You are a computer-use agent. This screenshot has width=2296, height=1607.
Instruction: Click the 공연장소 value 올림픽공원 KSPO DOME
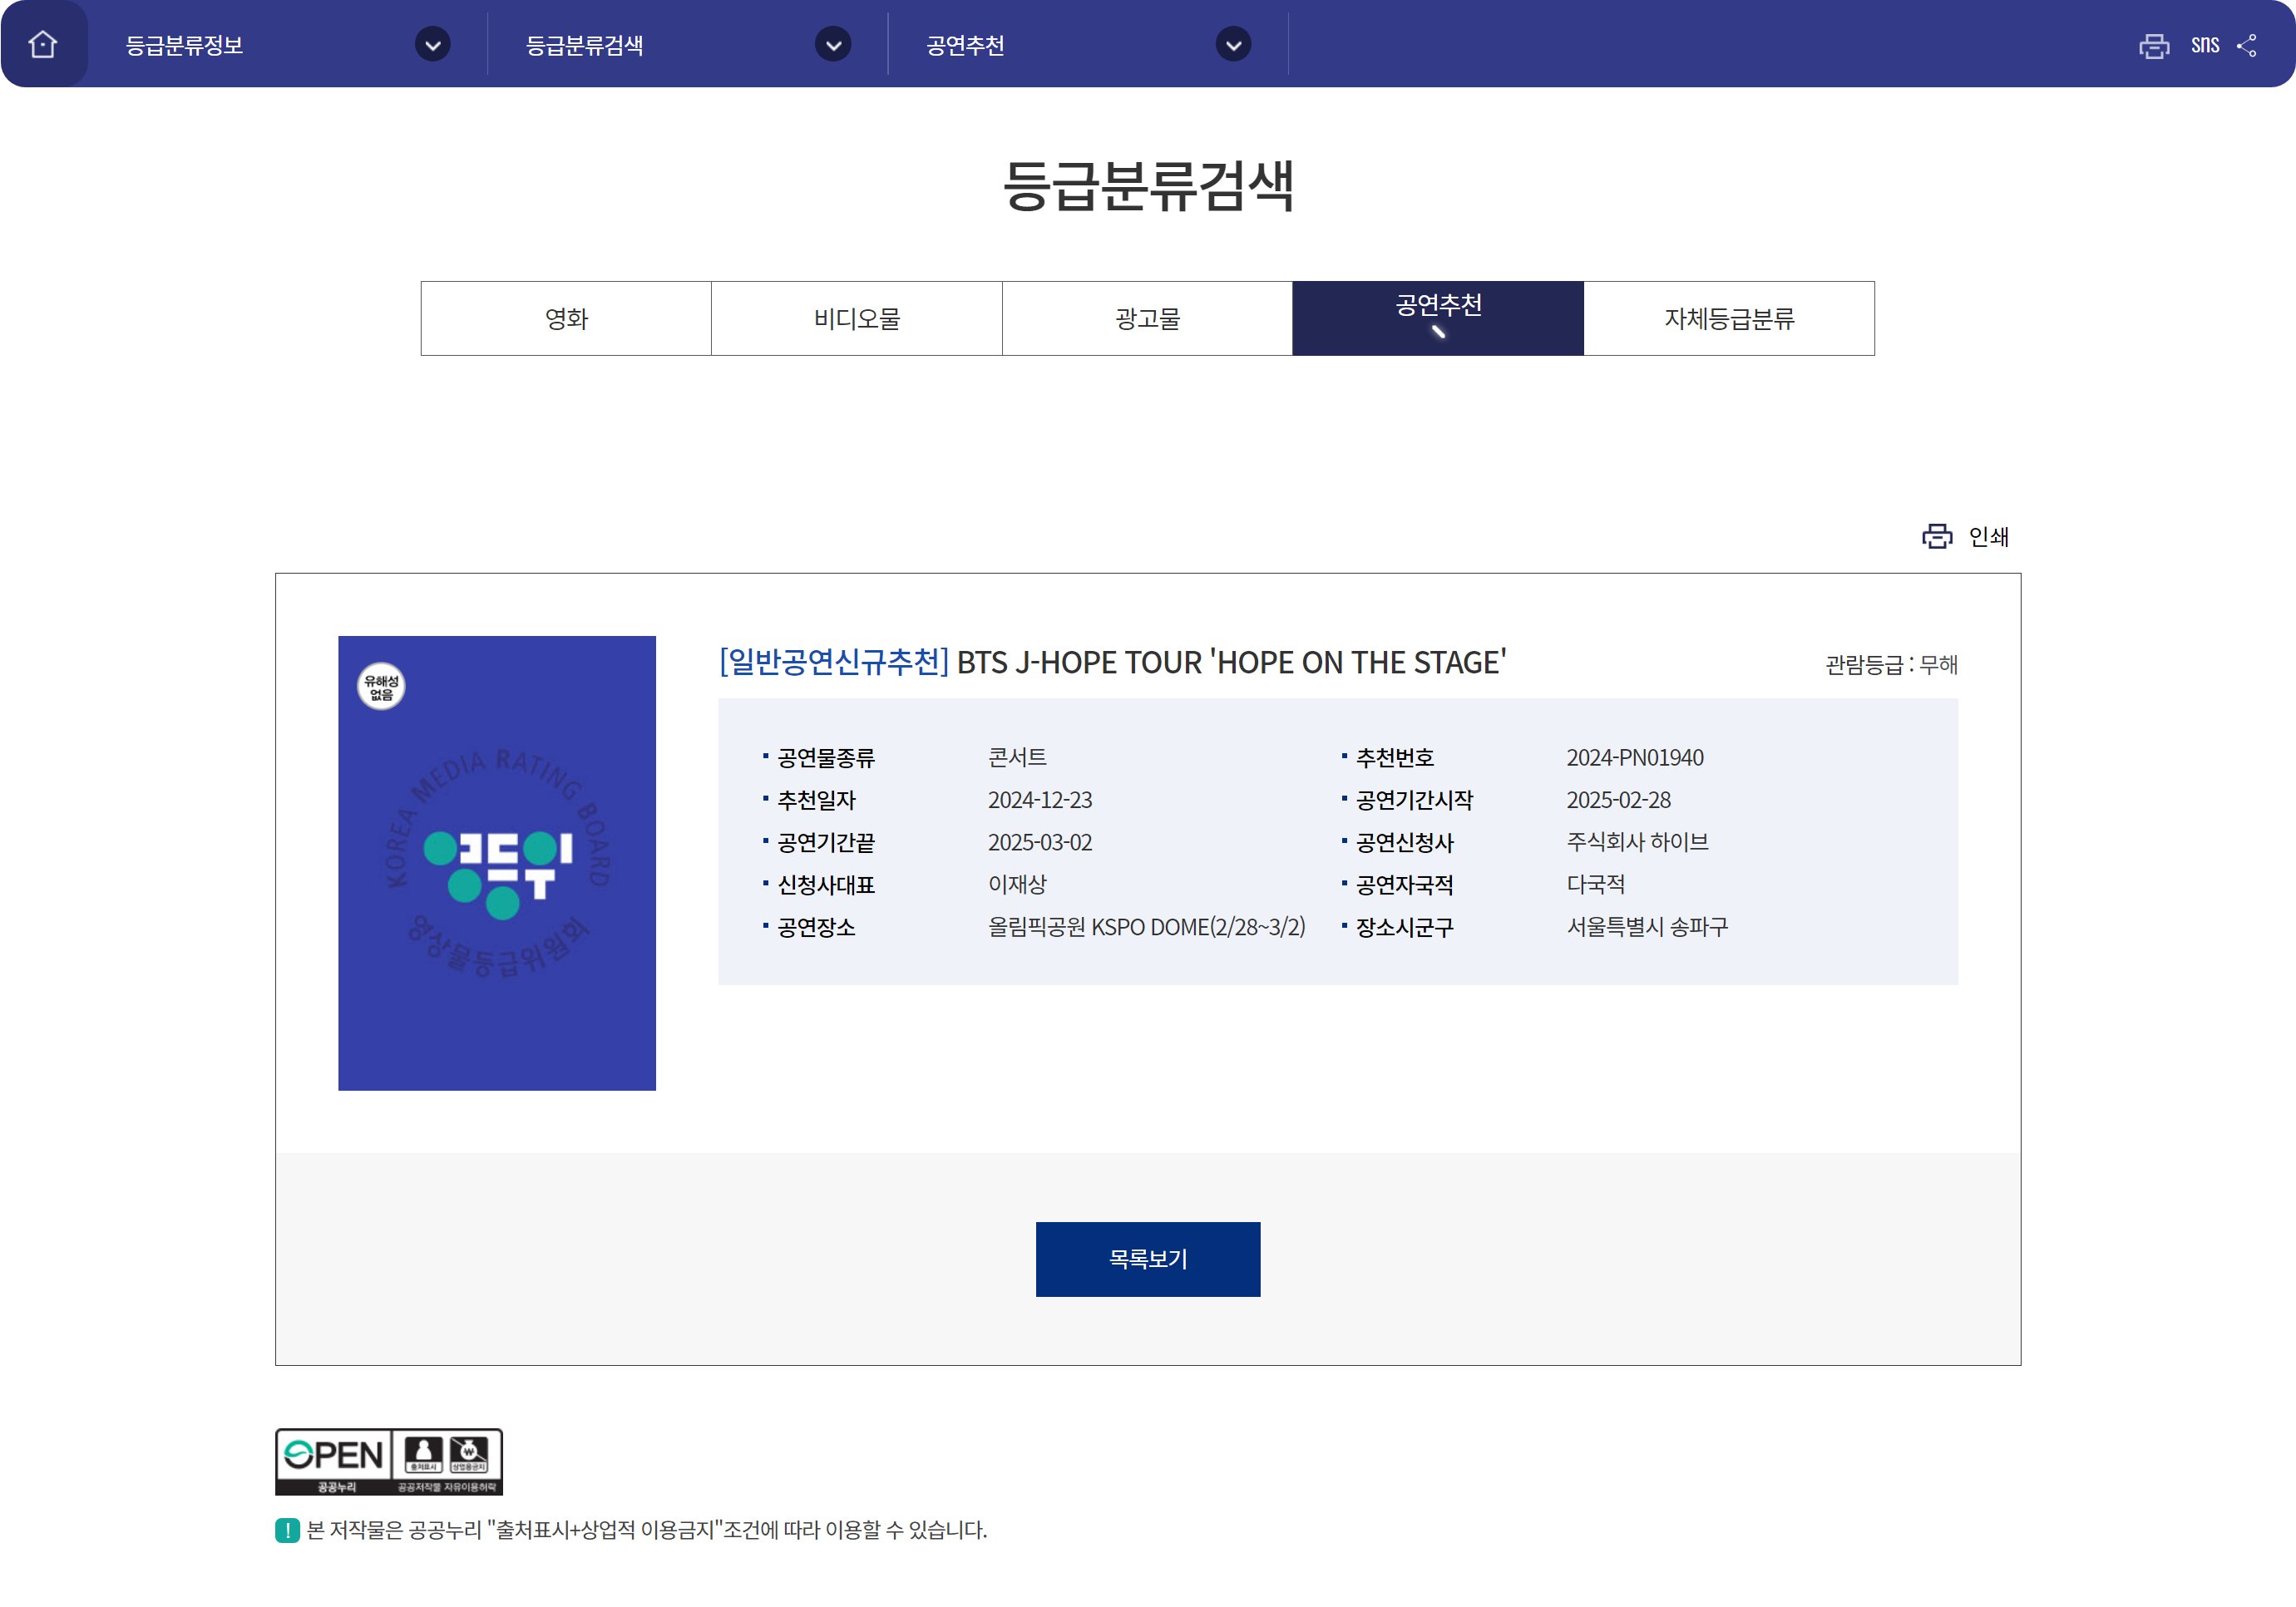[1147, 927]
